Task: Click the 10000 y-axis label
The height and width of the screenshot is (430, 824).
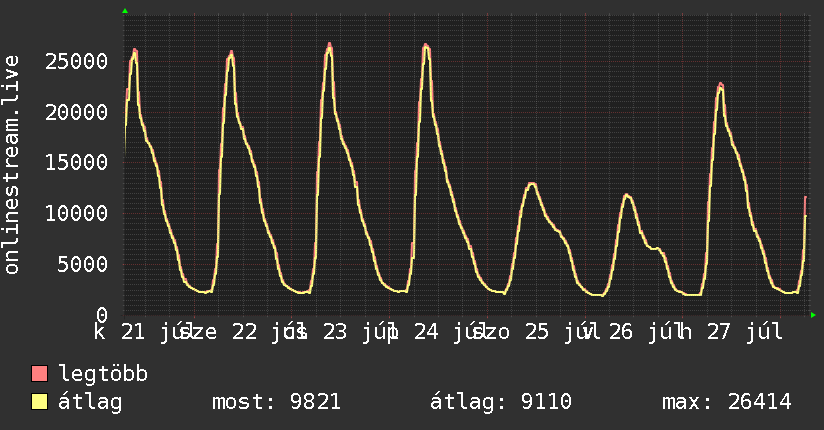Action: point(77,213)
